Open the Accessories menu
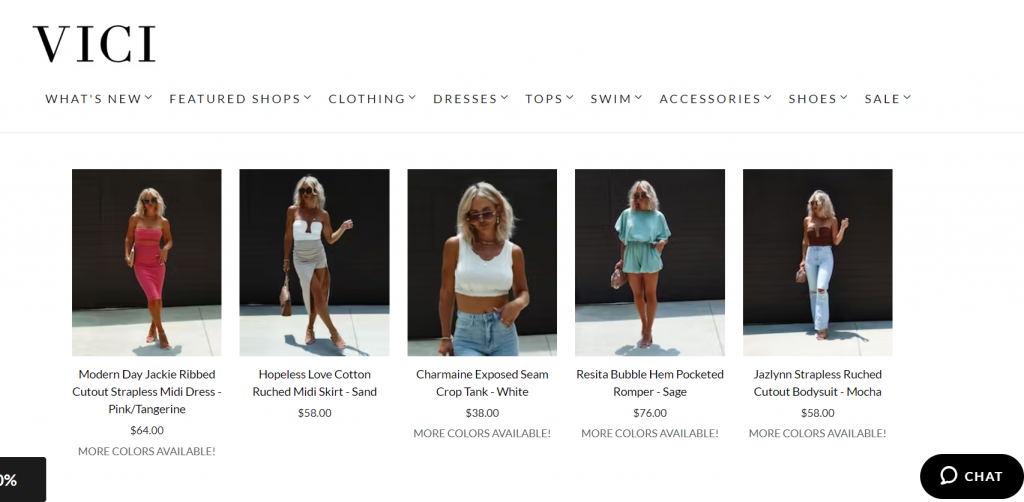The image size is (1024, 502). pyautogui.click(x=716, y=99)
